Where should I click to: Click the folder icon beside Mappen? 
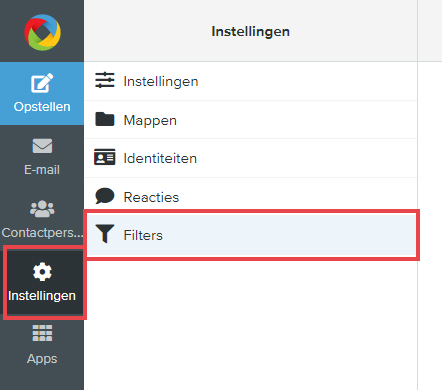(x=105, y=119)
